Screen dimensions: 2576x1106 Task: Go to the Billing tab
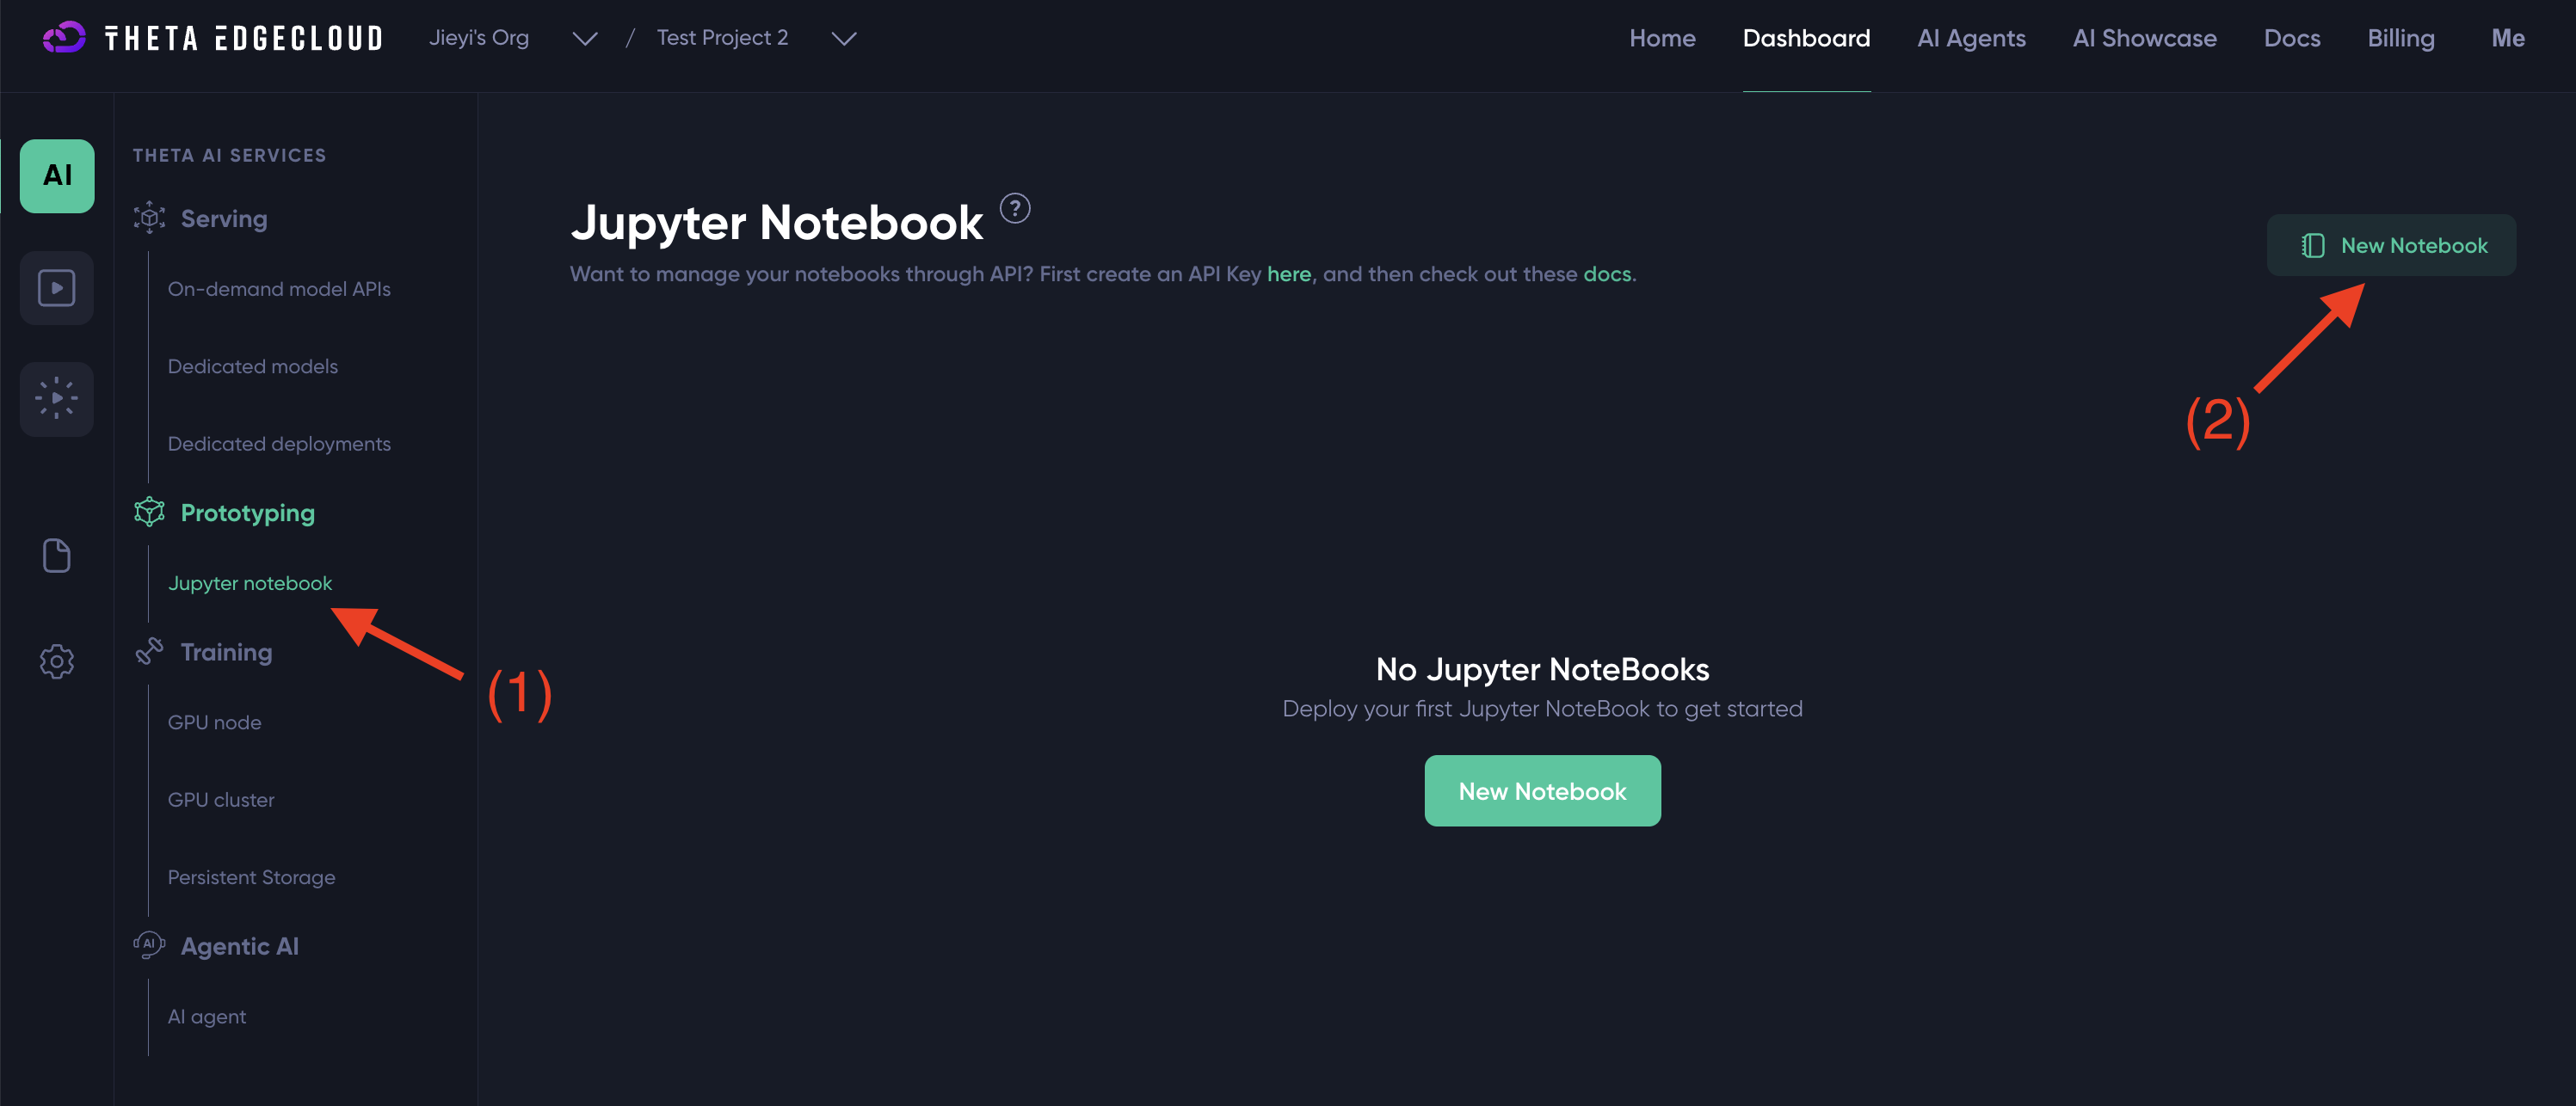click(2400, 38)
